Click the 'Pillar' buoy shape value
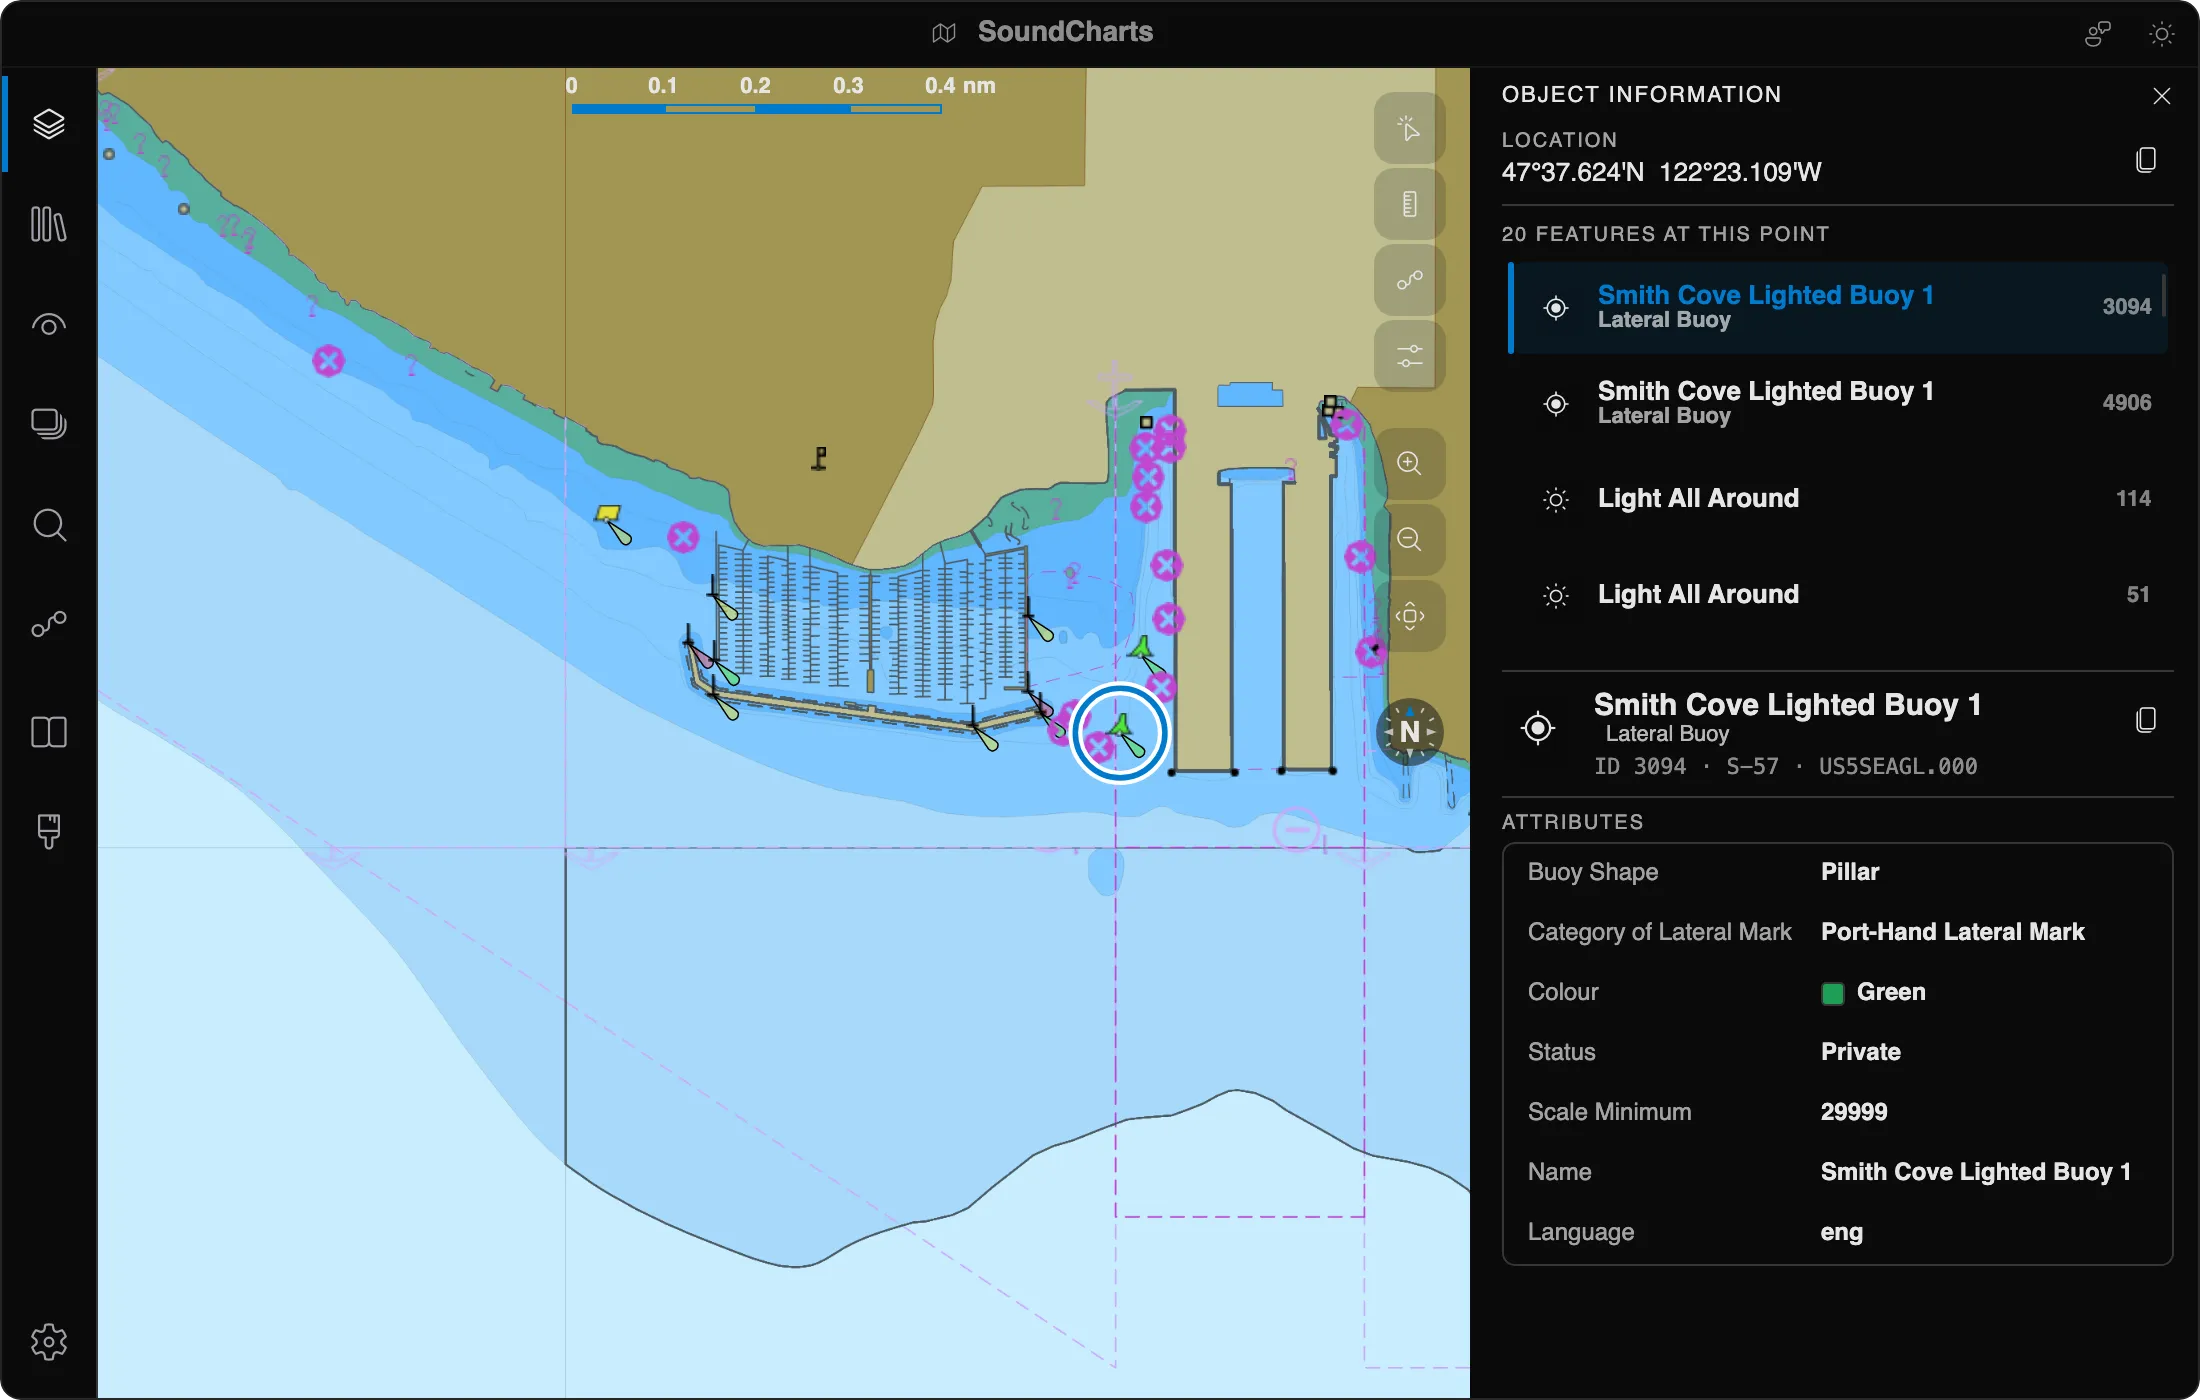Screen dimensions: 2200x1400 click(1849, 872)
